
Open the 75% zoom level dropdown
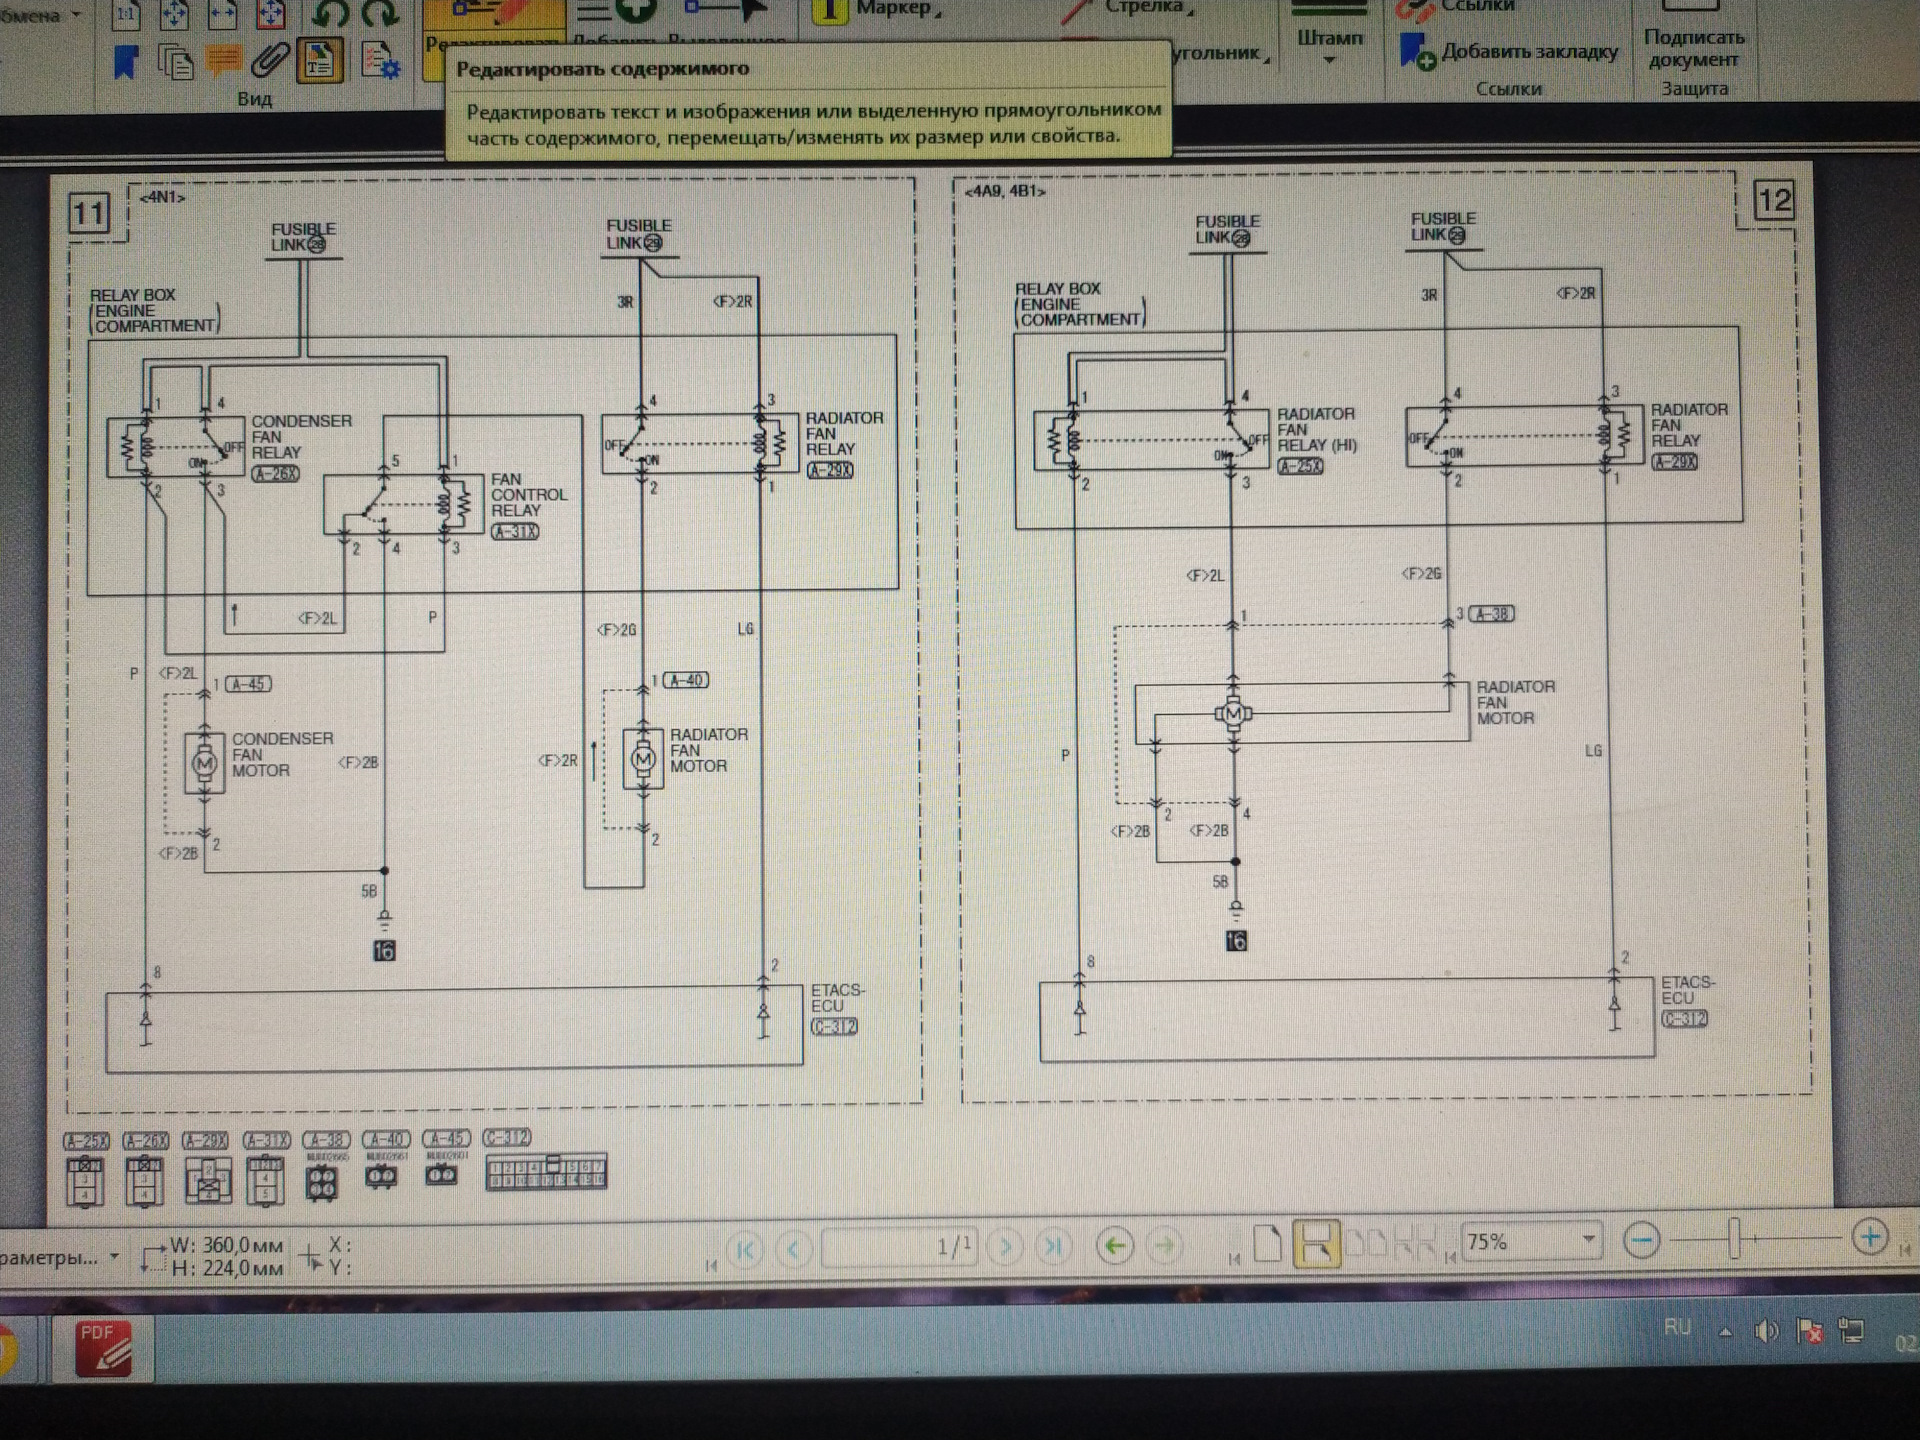tap(1588, 1240)
